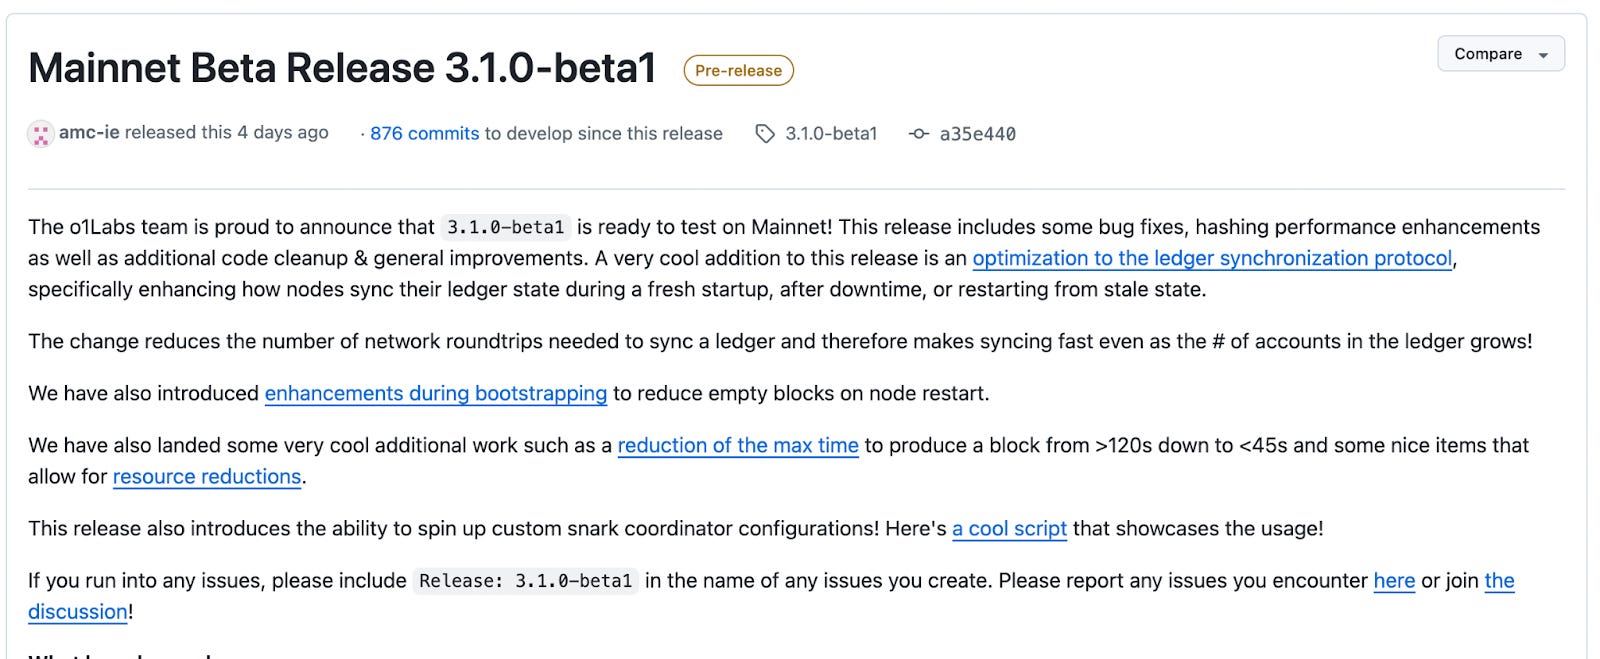Viewport: 1600px width, 659px height.
Task: Open the enhancements during bootstrapping link
Action: tap(435, 393)
